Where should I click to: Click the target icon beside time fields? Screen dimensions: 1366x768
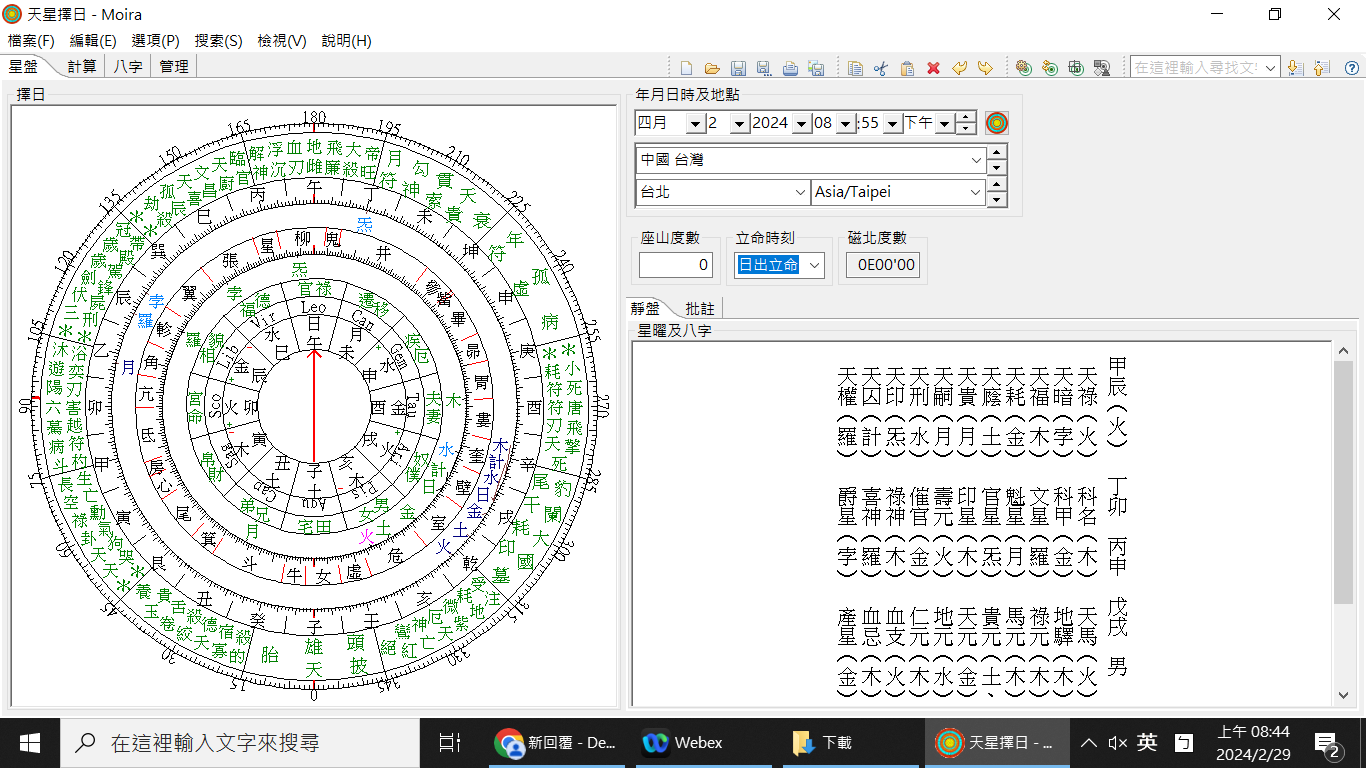click(996, 123)
